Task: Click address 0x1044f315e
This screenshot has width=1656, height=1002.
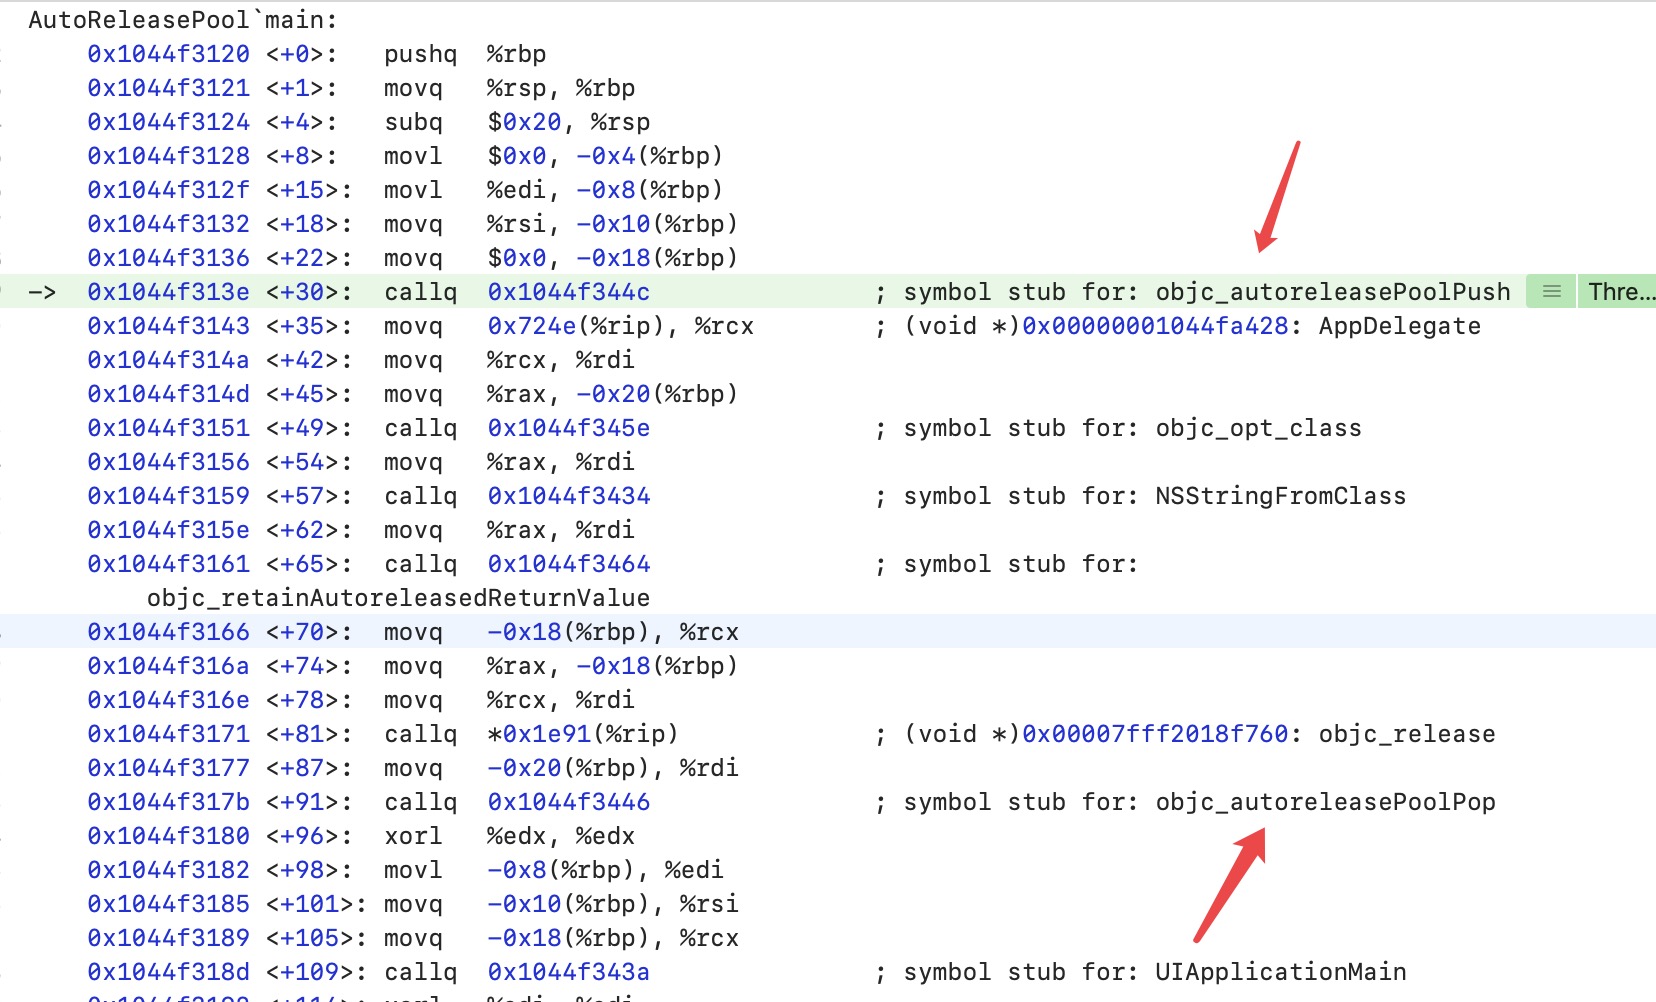Action: click(168, 530)
